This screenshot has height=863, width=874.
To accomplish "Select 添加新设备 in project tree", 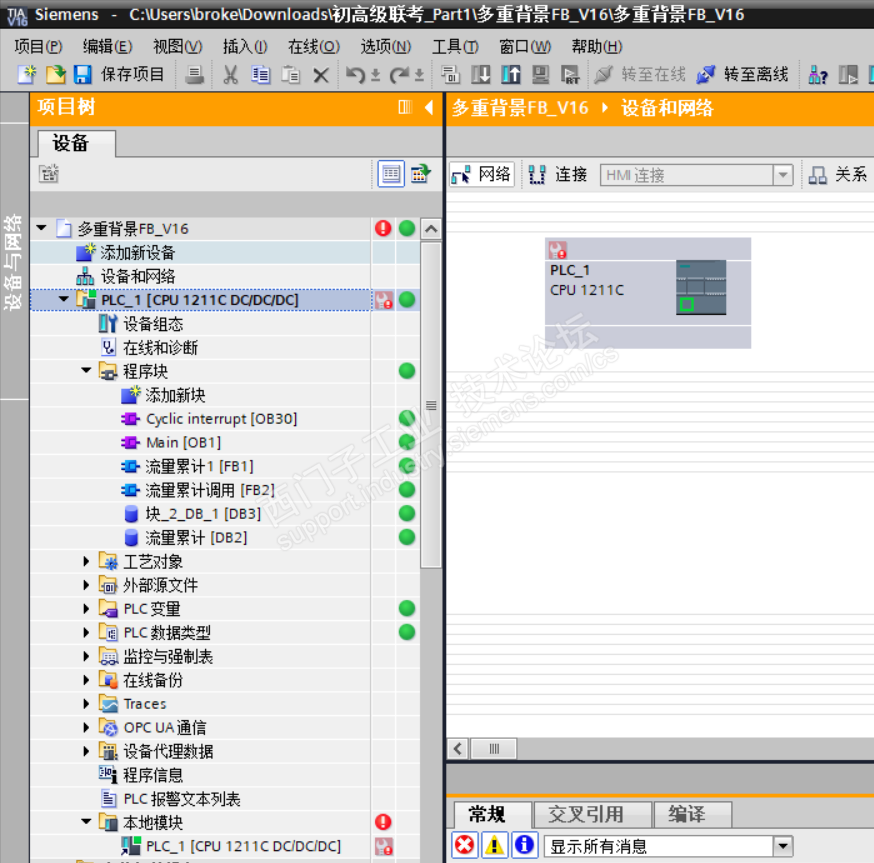I will click(137, 253).
